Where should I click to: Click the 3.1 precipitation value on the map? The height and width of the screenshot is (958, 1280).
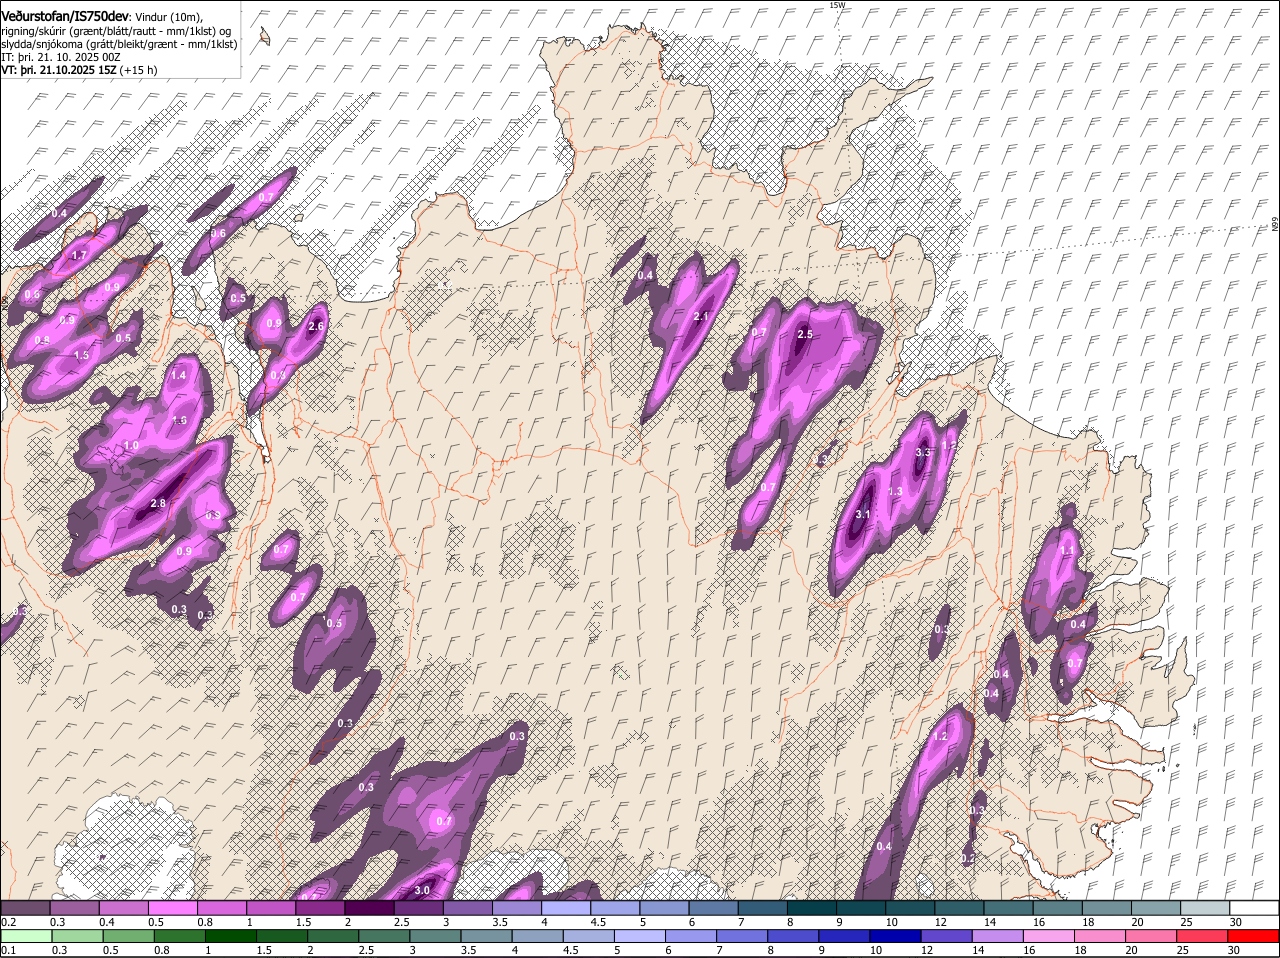(x=863, y=514)
